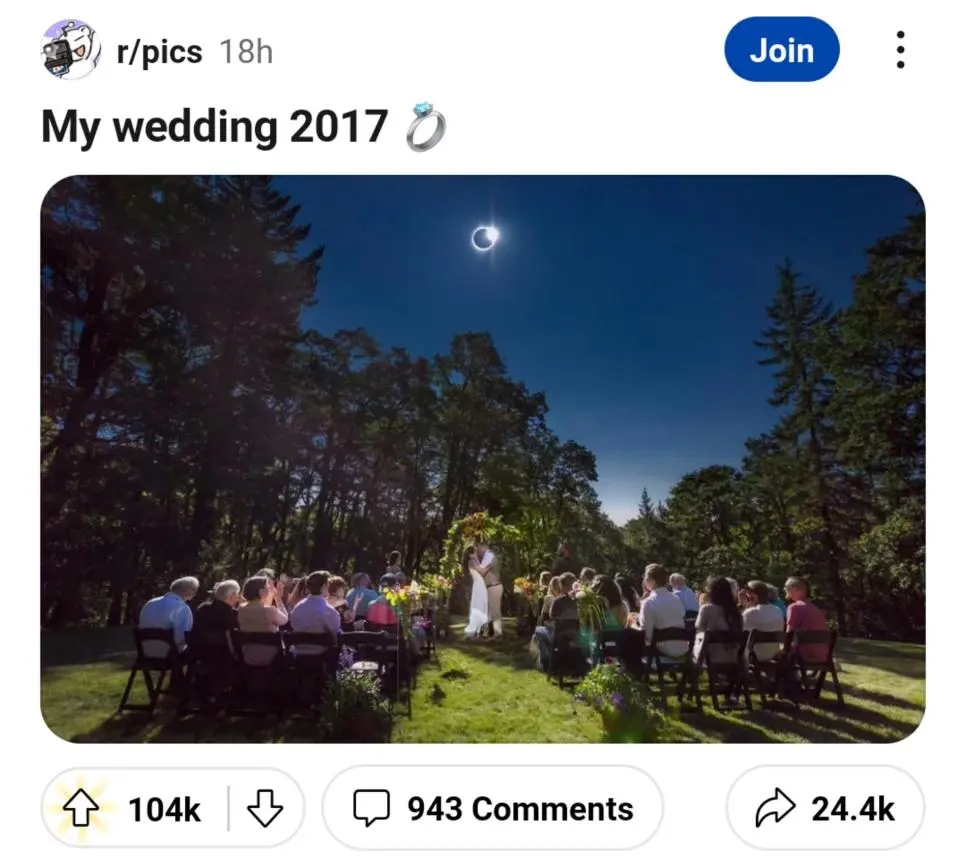966x862 pixels.
Task: Click the solar eclipse in the photo
Action: pyautogui.click(x=485, y=237)
